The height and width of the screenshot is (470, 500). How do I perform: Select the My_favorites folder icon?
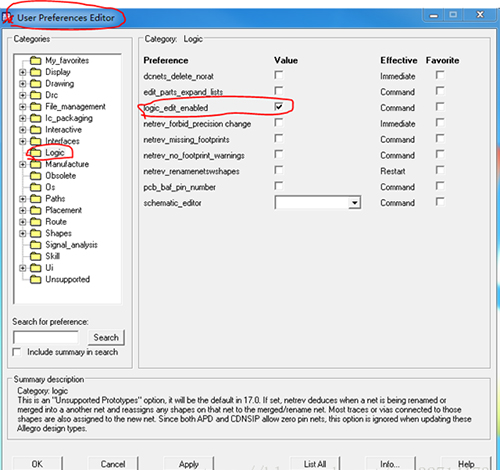[35, 61]
